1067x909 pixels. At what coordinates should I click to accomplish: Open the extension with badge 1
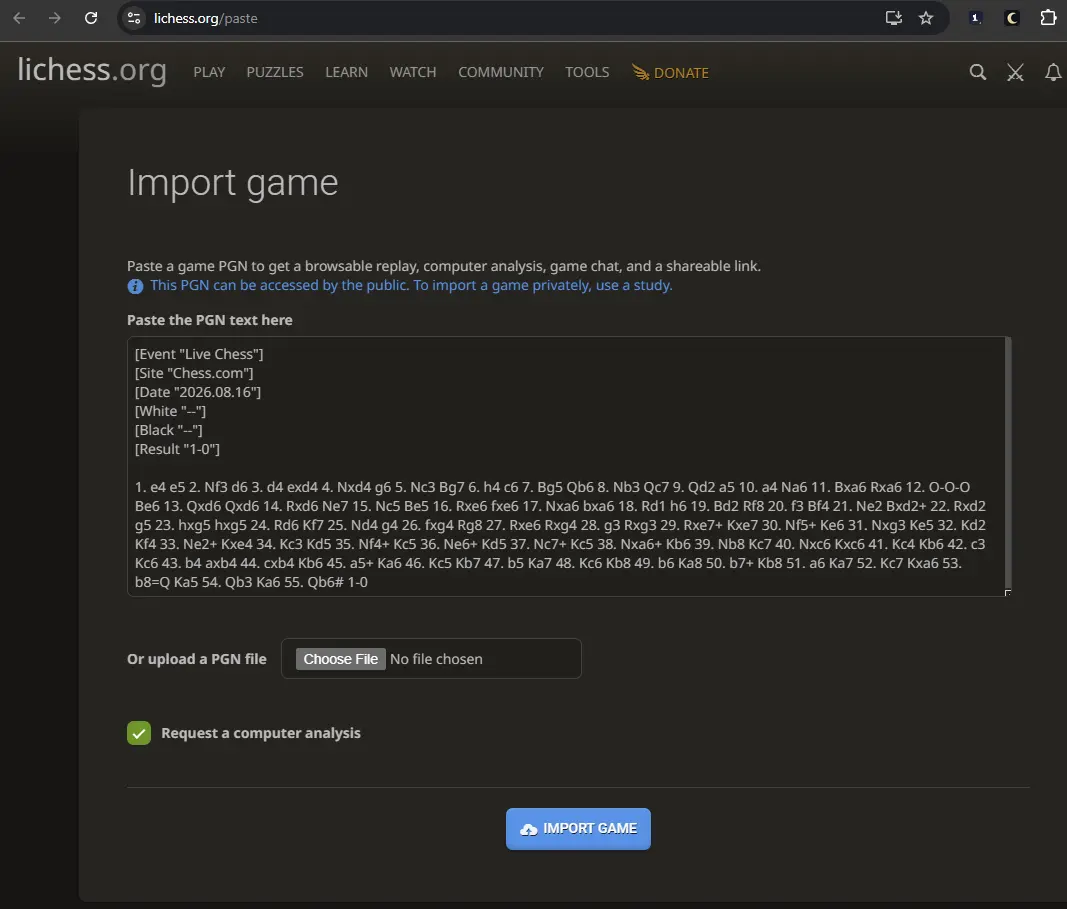[975, 18]
